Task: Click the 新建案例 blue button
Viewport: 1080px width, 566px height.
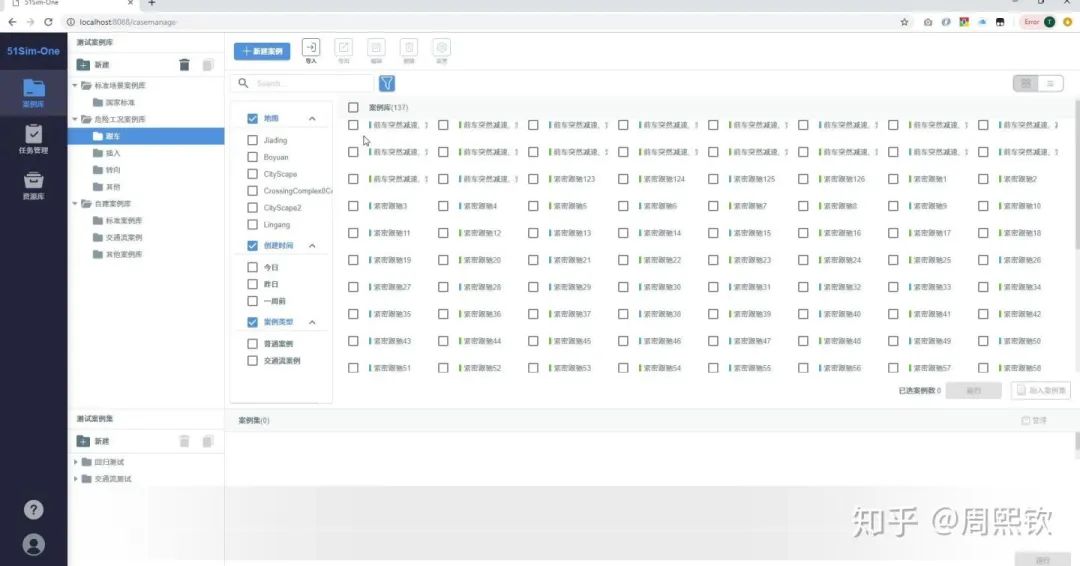Action: point(262,51)
